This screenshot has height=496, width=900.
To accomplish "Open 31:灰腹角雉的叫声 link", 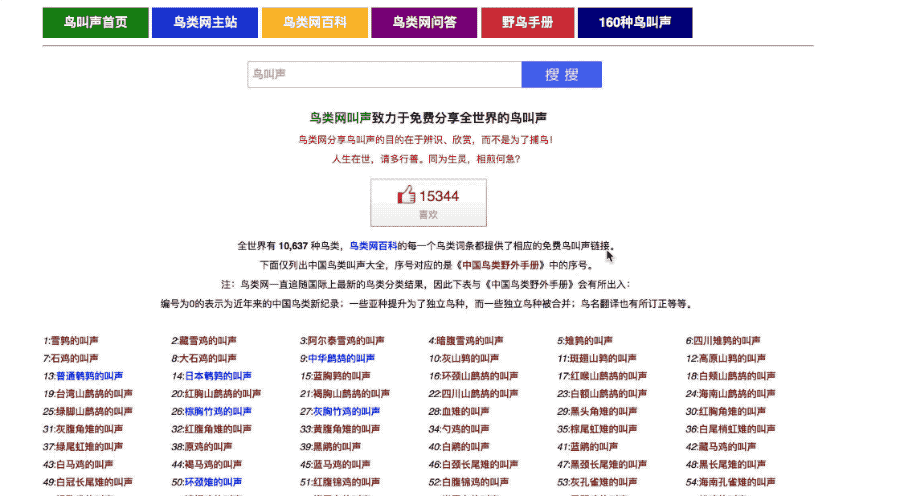I will 83,429.
